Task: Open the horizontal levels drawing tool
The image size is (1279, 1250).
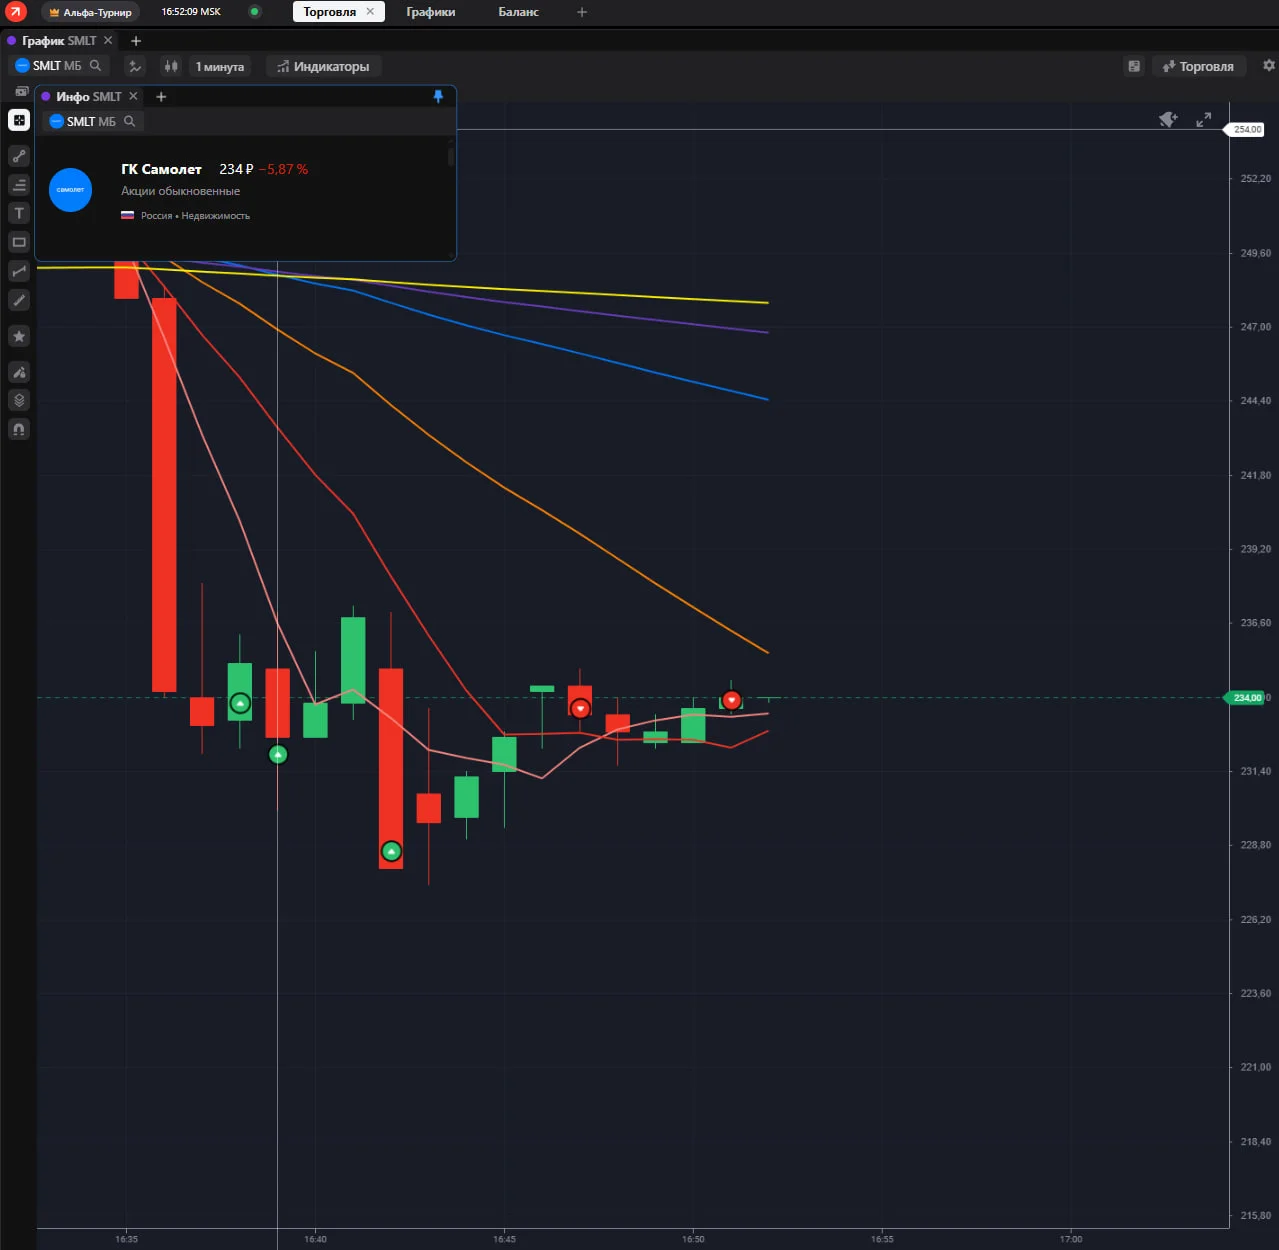Action: tap(19, 185)
